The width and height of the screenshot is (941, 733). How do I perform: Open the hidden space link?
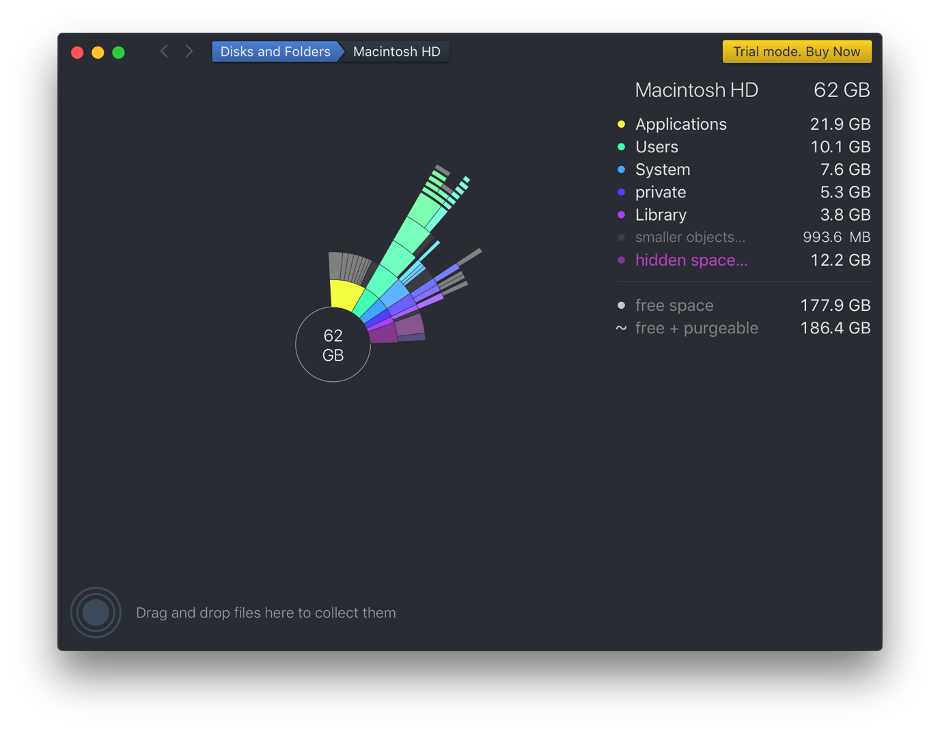[691, 260]
